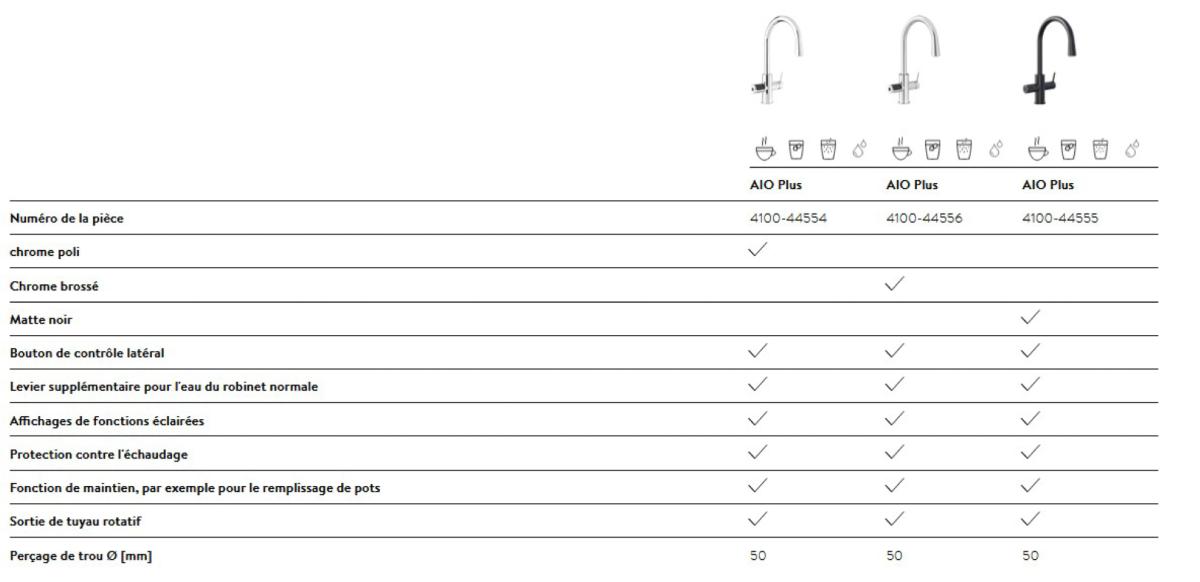Click AIO Plus title above 4100-44555
This screenshot has width=1200, height=582.
[1048, 185]
